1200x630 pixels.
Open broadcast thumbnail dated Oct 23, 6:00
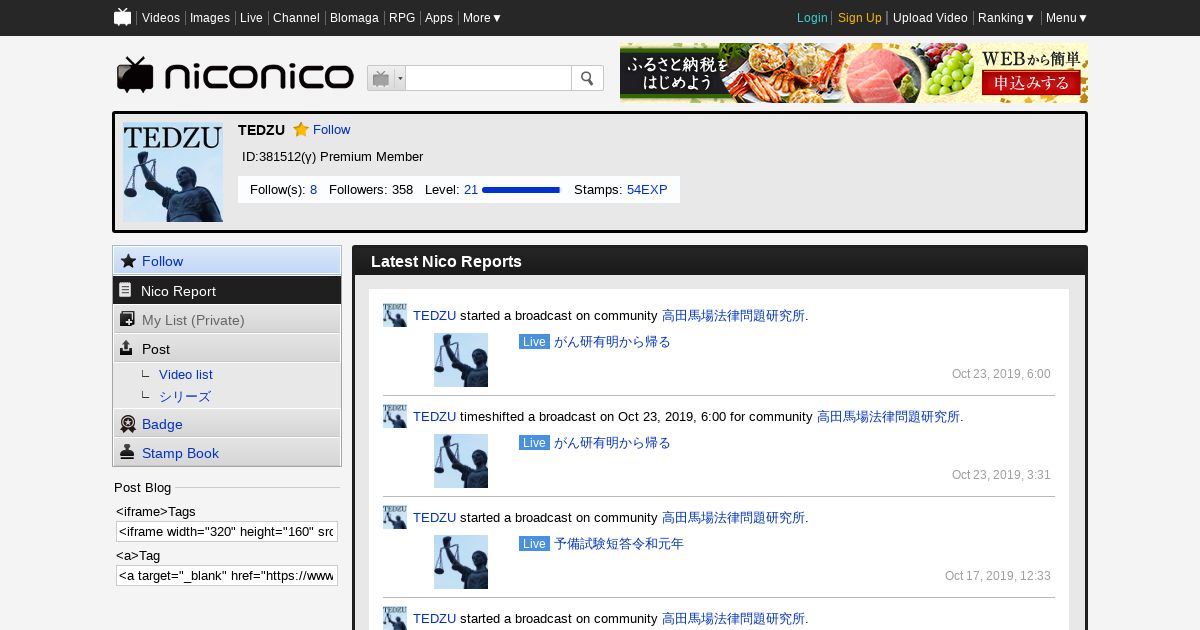click(x=461, y=360)
